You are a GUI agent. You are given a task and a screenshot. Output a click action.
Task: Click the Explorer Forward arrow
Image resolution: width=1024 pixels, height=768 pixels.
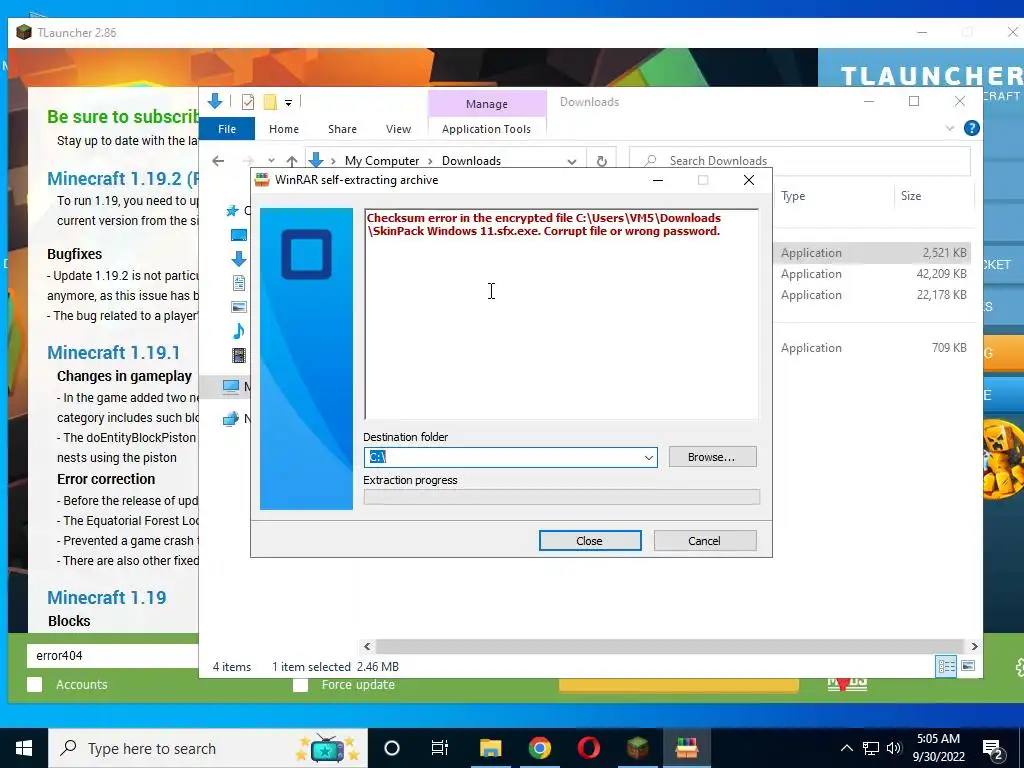pyautogui.click(x=248, y=161)
